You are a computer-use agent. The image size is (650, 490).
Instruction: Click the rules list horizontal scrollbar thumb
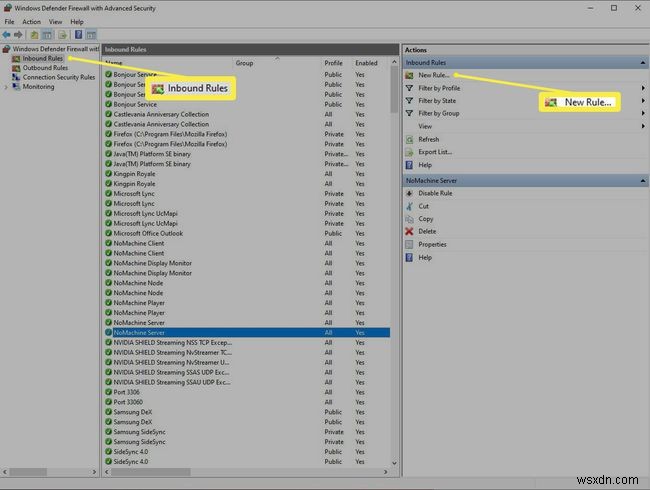click(151, 472)
